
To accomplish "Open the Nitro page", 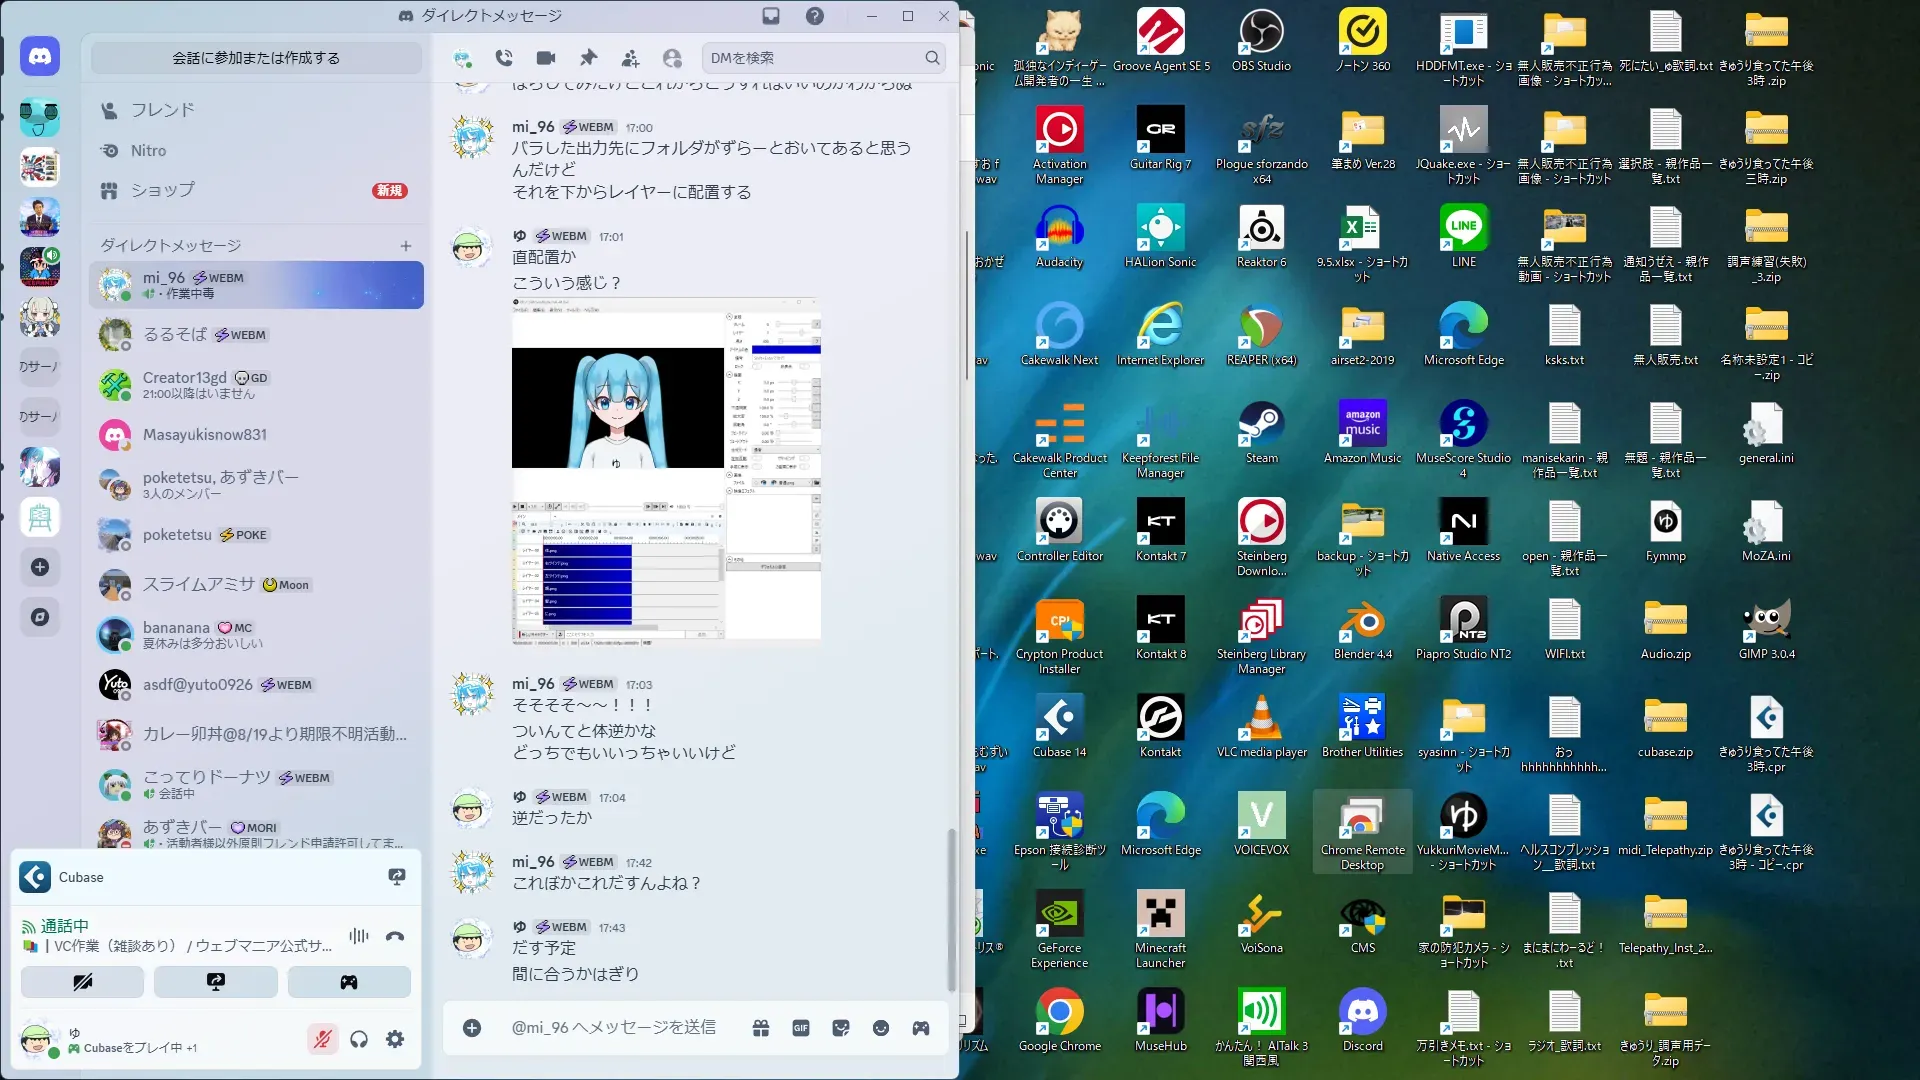I will pos(148,151).
